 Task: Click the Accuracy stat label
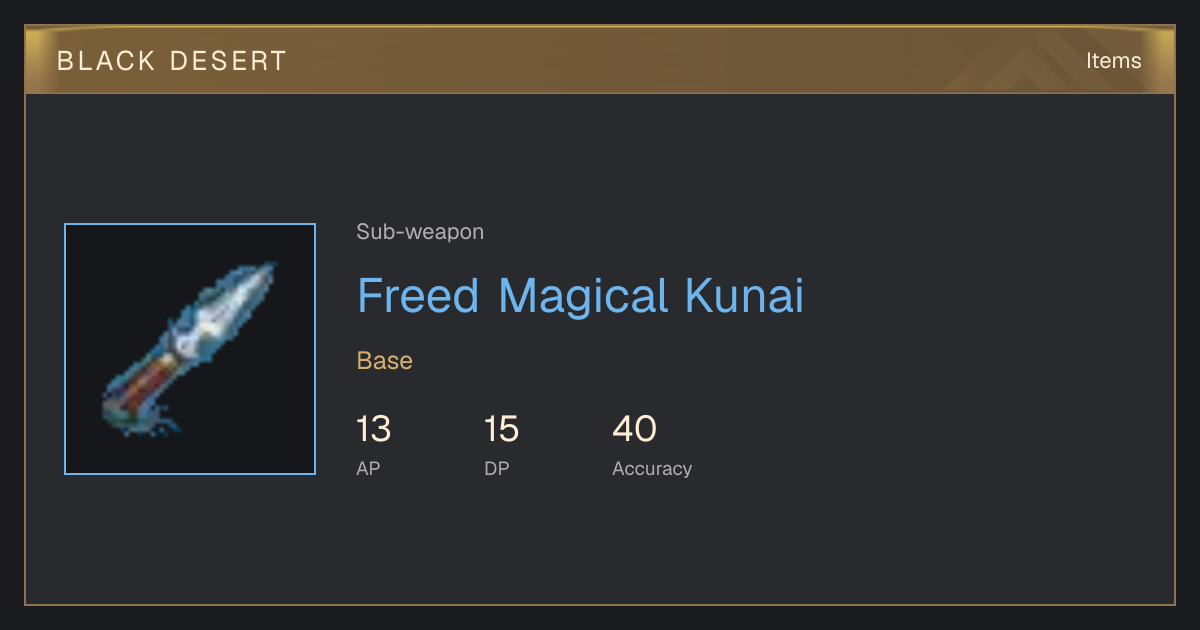tap(652, 468)
